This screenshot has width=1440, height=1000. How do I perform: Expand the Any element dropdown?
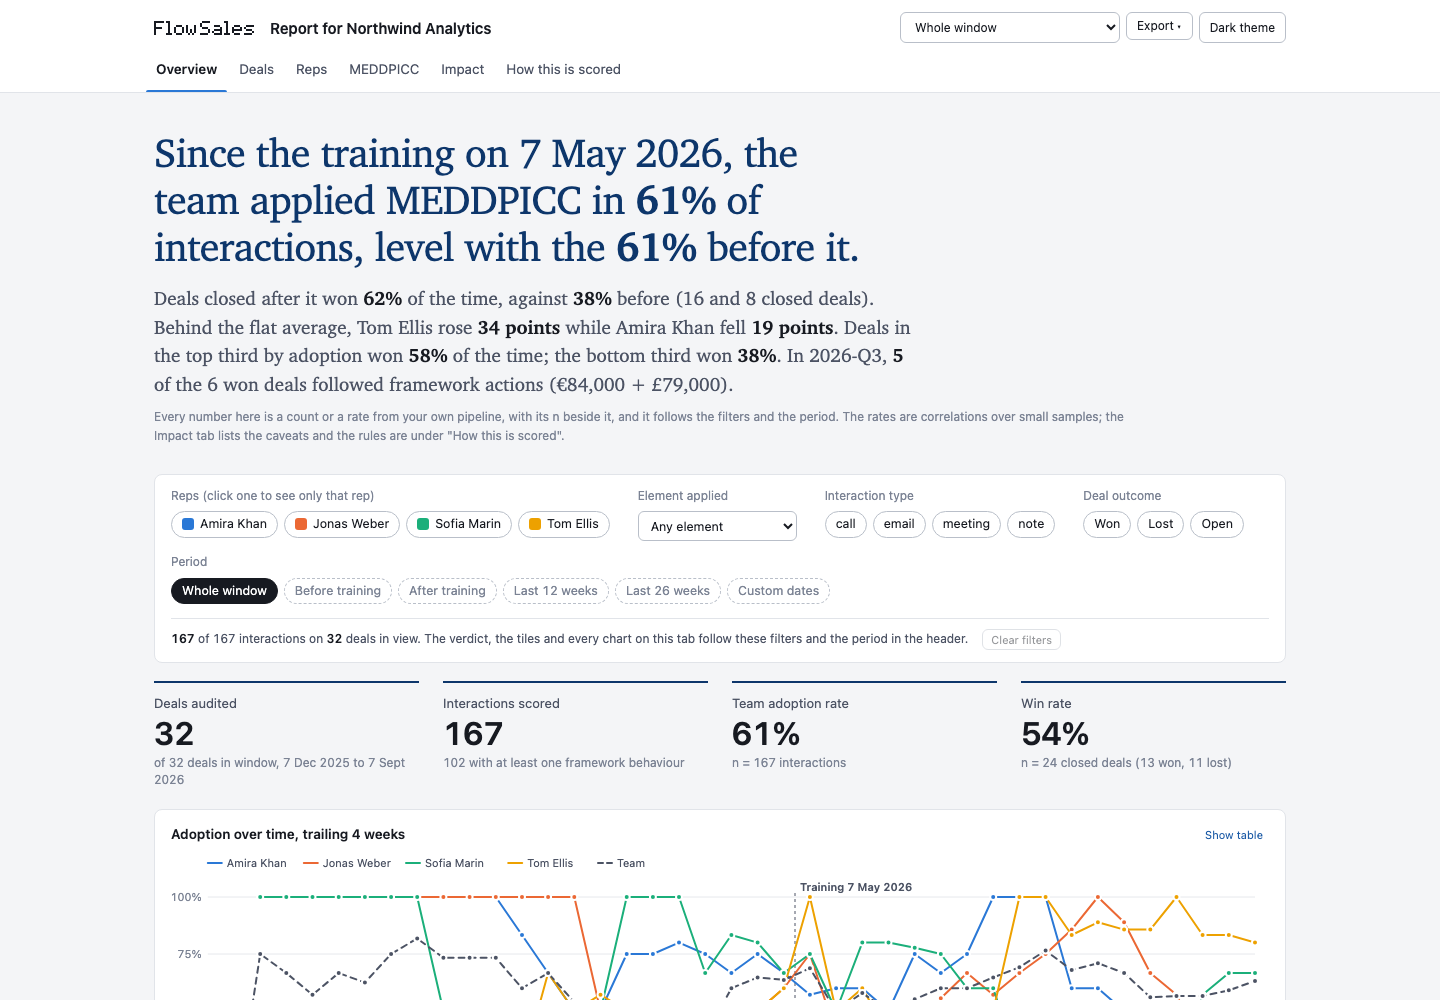(717, 526)
